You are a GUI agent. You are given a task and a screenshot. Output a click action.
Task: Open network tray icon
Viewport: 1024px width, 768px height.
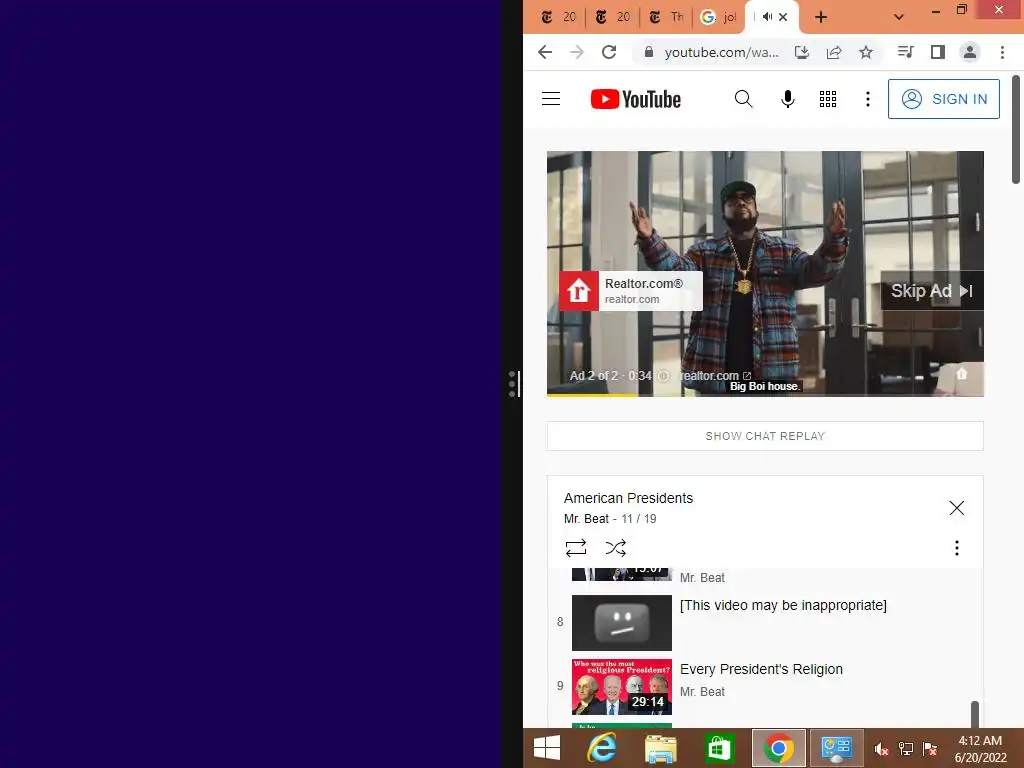click(905, 749)
